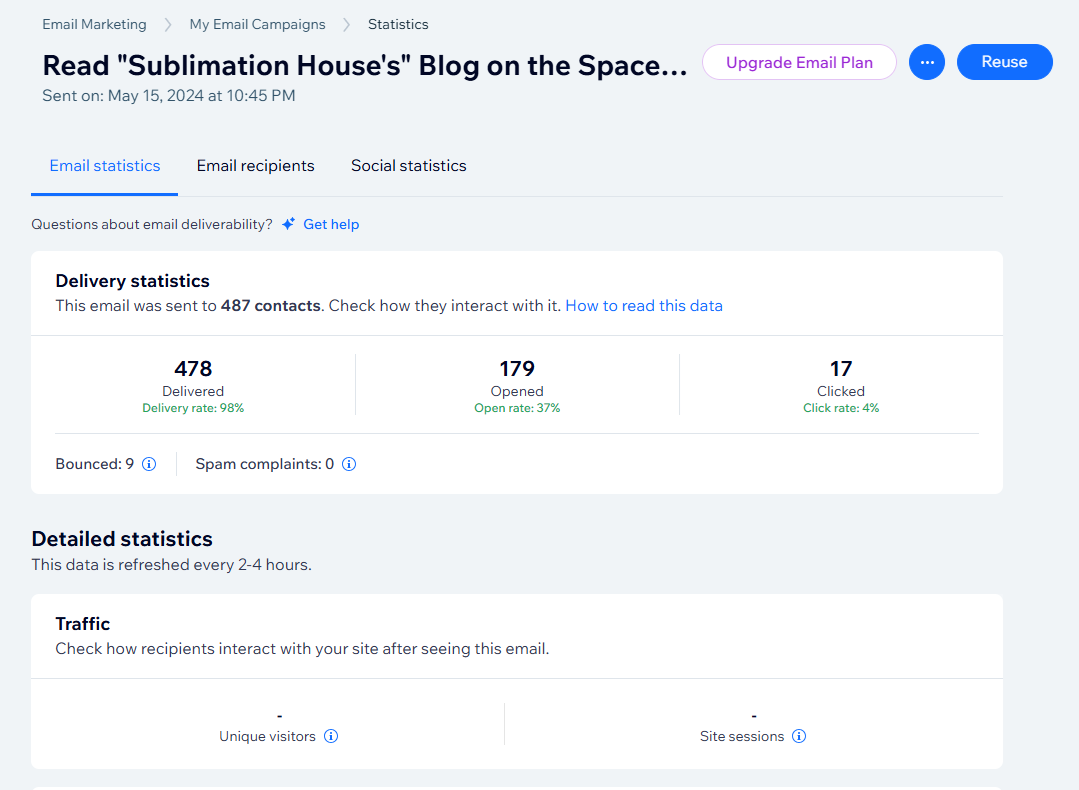Viewport: 1079px width, 790px height.
Task: Click the Unique visitors info icon
Action: tap(331, 736)
